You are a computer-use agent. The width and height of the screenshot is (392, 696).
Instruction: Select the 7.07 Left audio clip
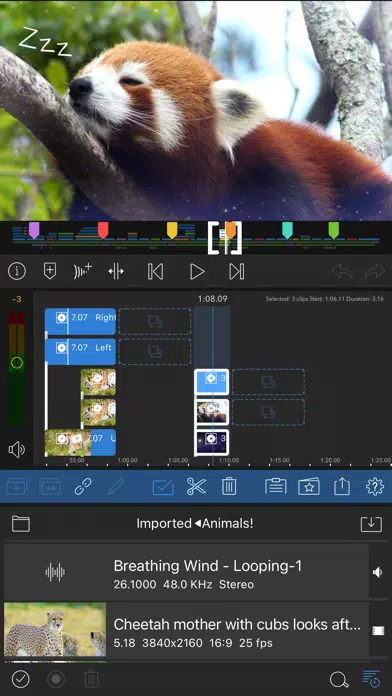pos(80,352)
